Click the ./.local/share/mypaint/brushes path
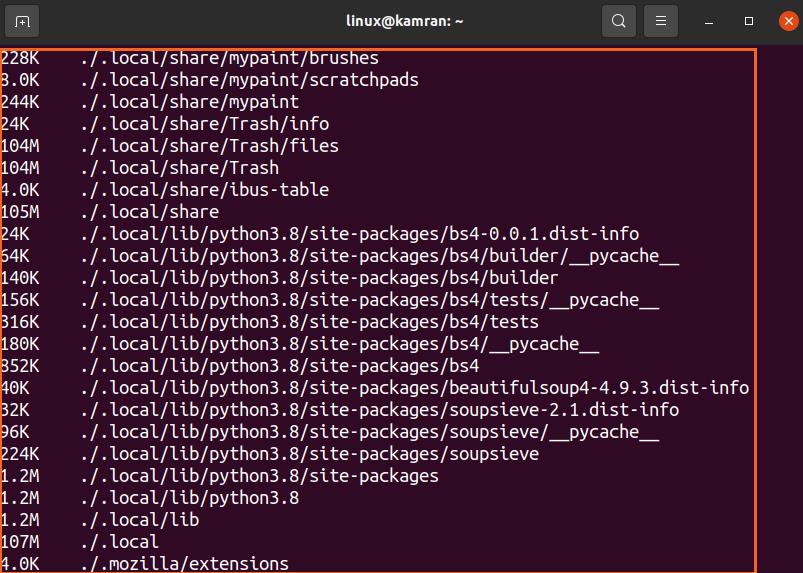The image size is (803, 573). [x=229, y=58]
